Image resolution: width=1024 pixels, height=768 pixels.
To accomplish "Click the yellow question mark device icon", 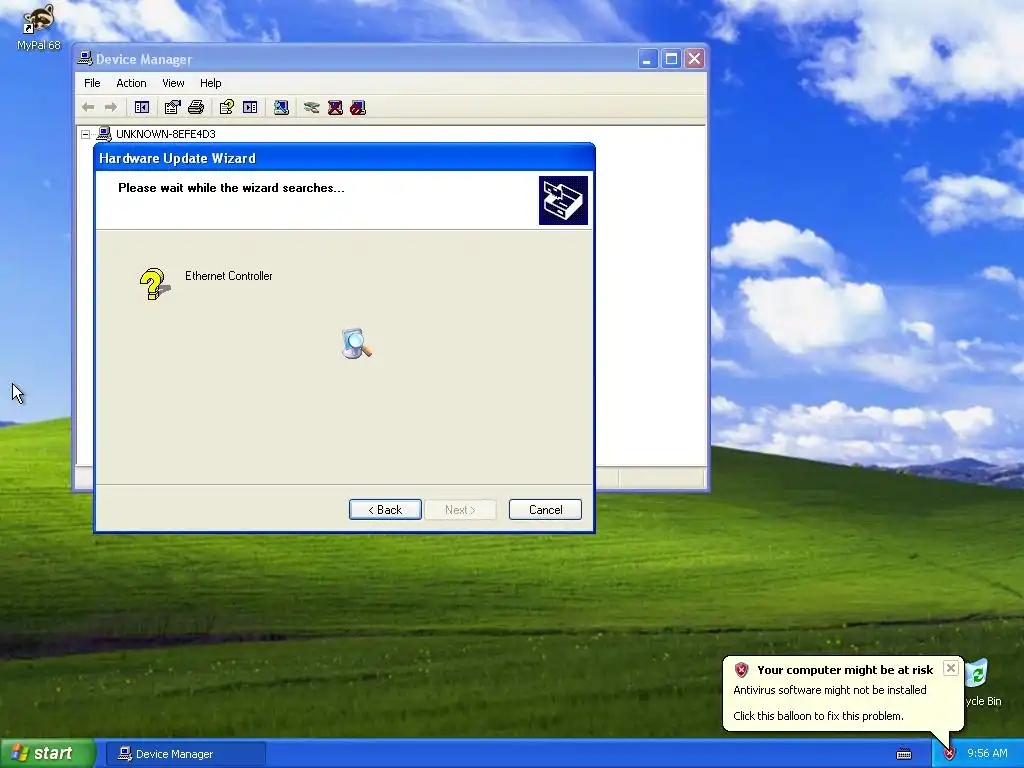I will 155,284.
